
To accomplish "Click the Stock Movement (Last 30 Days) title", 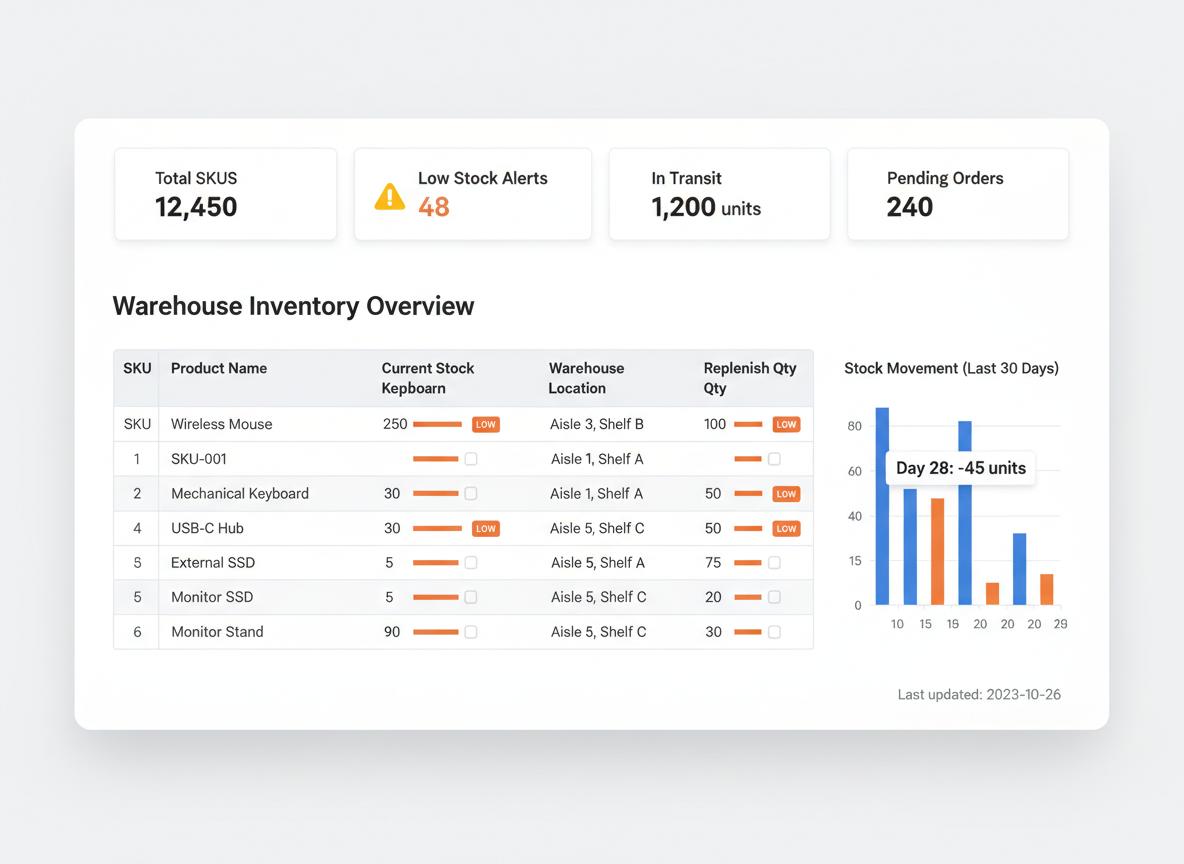I will tap(951, 369).
